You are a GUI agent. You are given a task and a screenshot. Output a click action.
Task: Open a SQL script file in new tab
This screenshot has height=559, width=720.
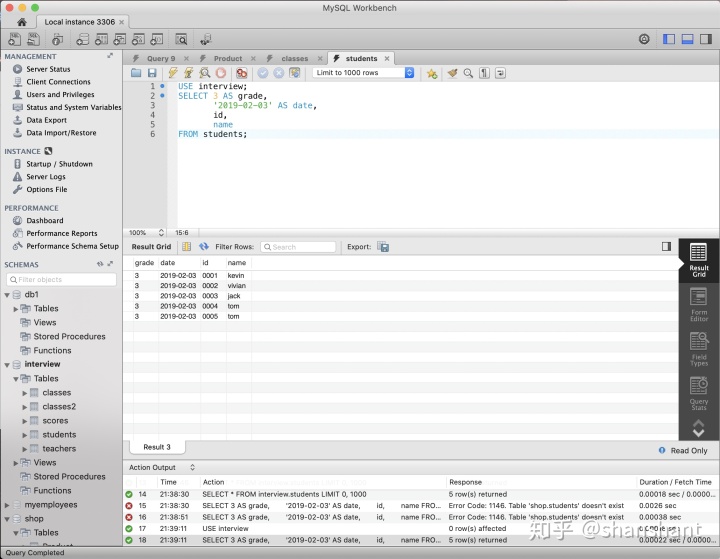pyautogui.click(x=33, y=40)
